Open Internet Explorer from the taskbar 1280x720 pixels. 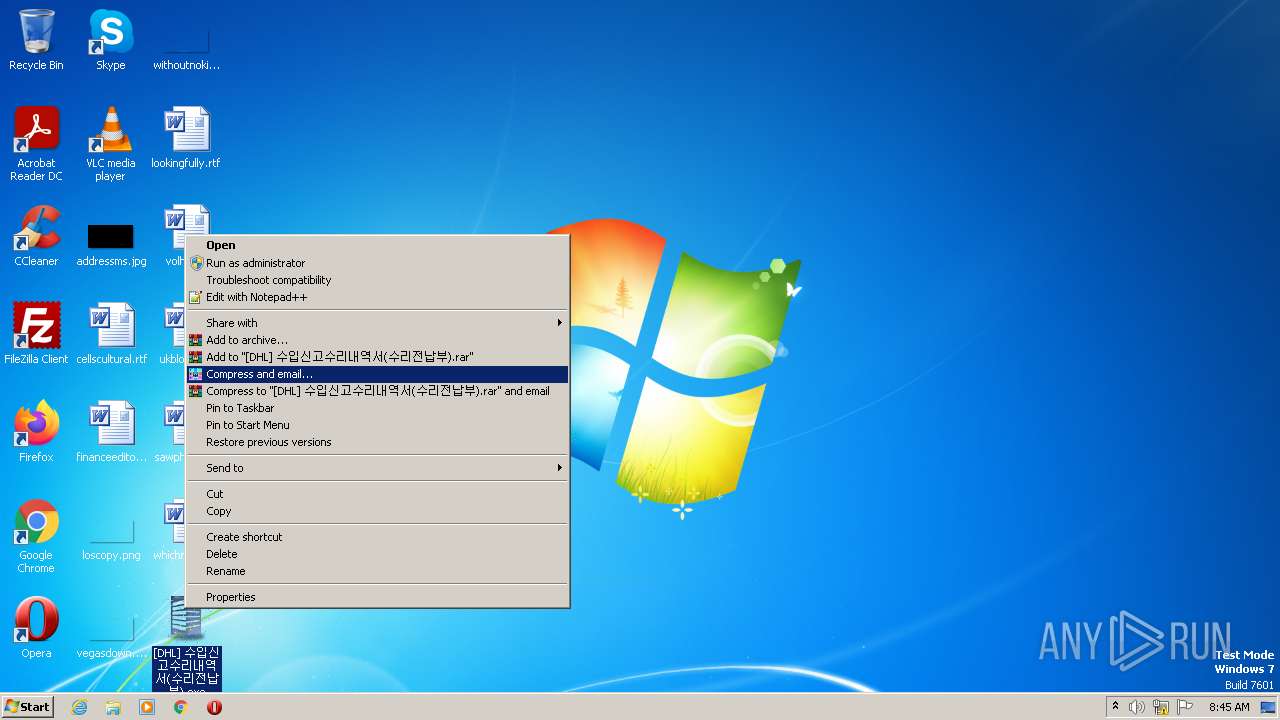[79, 707]
